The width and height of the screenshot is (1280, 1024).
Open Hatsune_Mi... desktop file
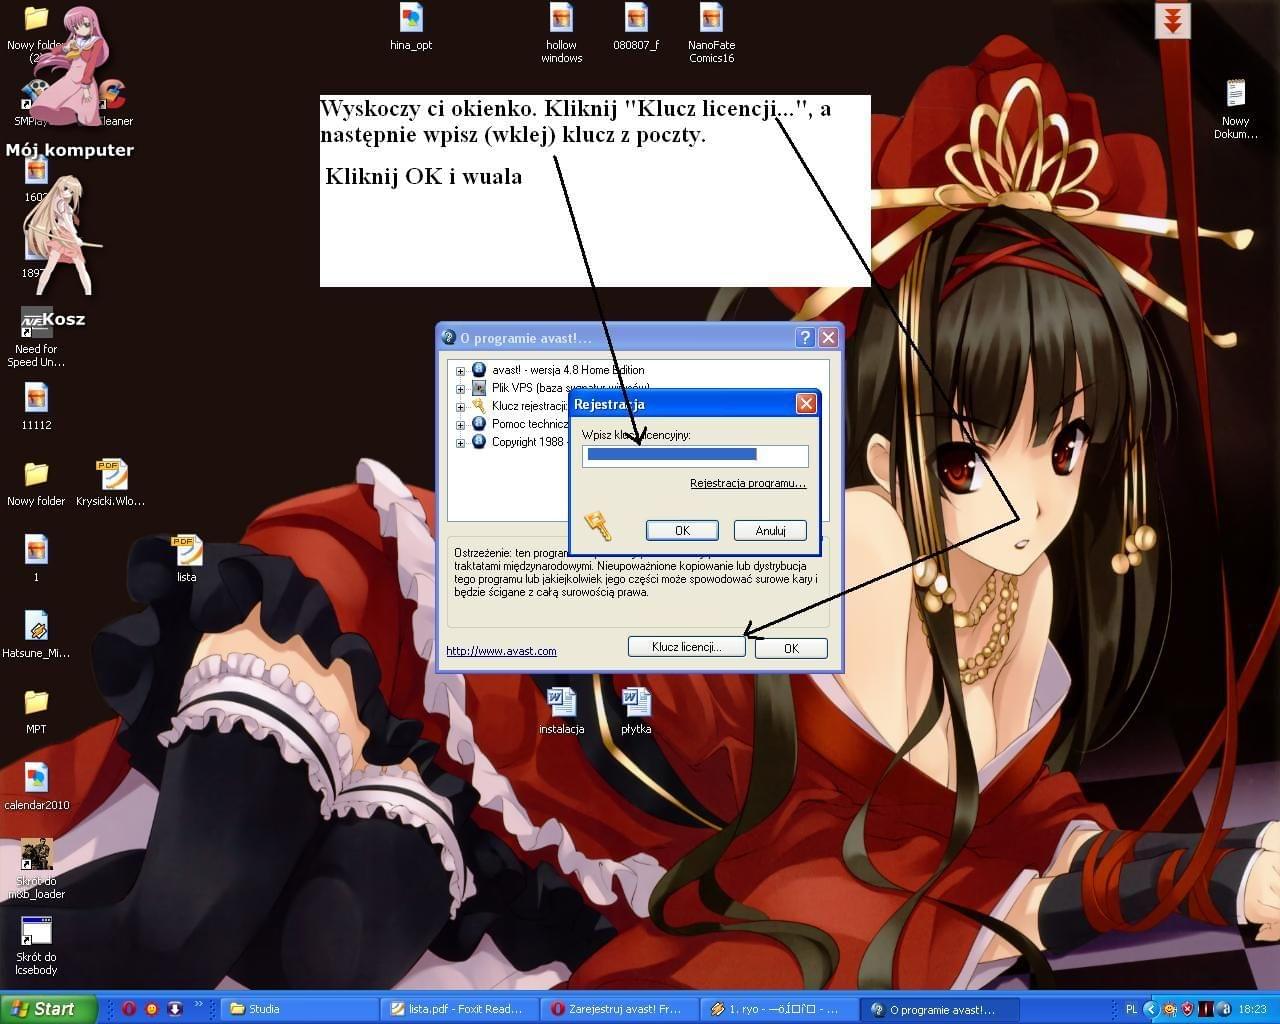[36, 635]
